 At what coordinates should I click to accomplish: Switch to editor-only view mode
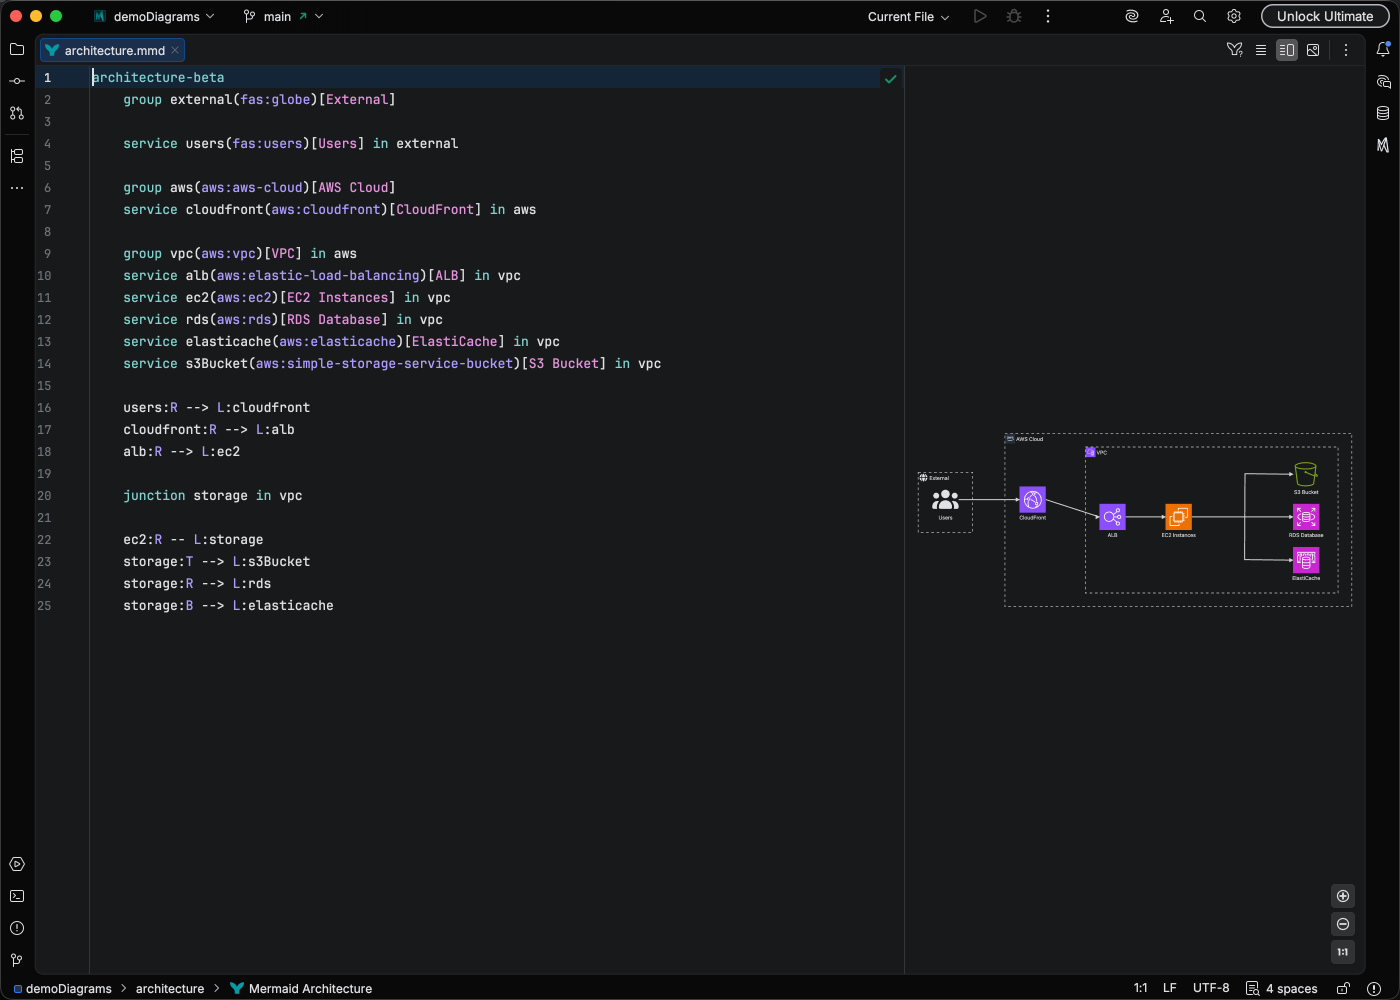1261,50
